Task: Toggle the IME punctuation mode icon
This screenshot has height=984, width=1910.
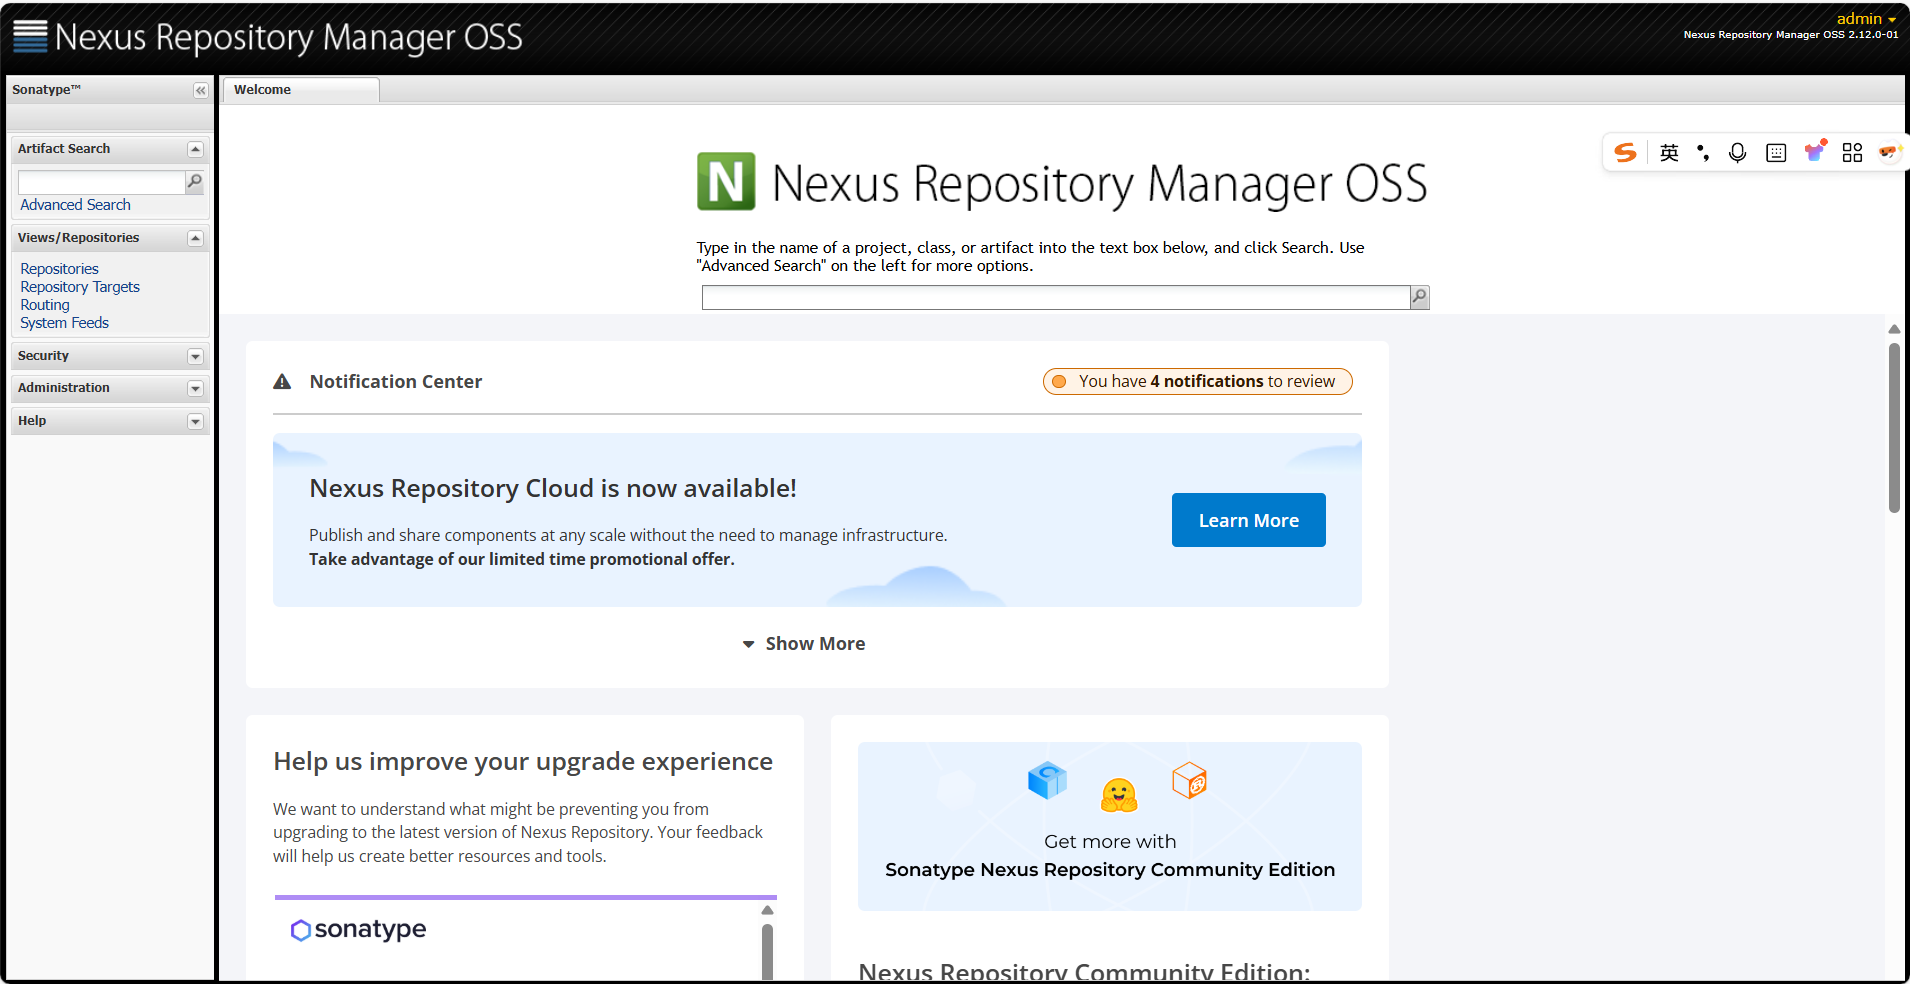Action: (1703, 152)
